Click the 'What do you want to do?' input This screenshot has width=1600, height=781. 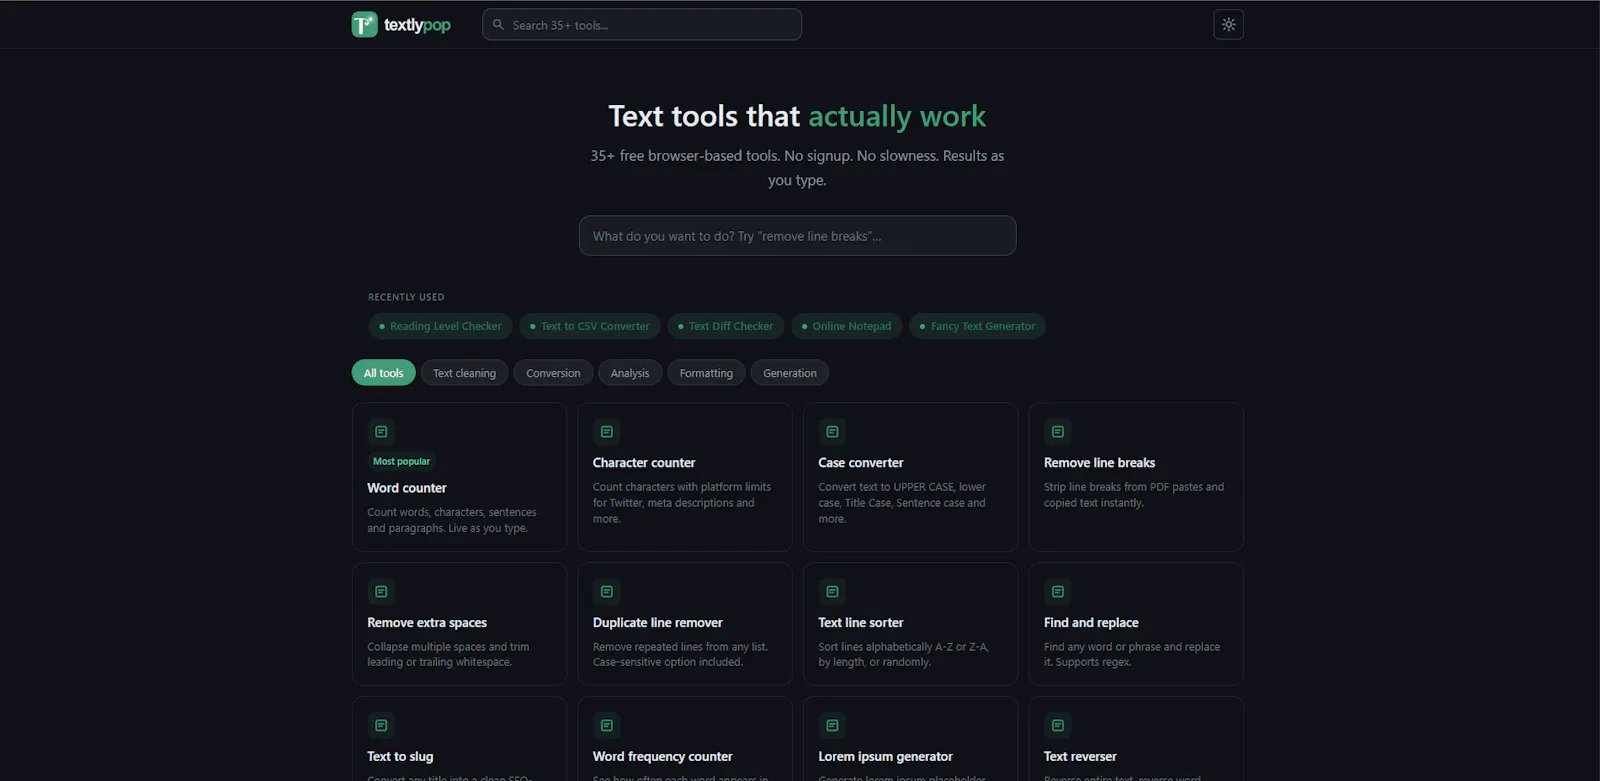(798, 236)
